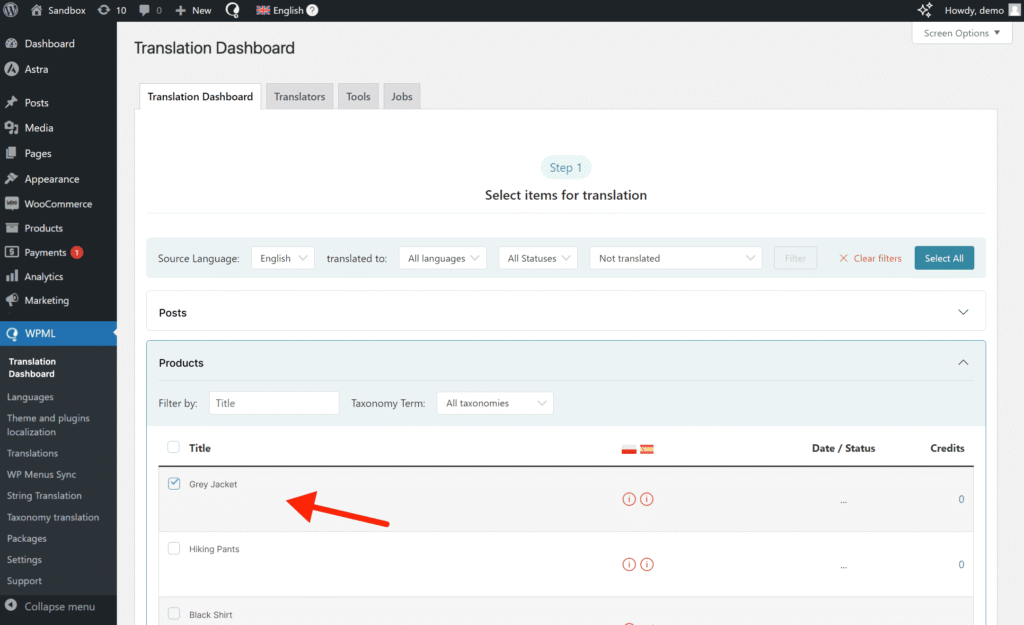Open the Taxonomy Term dropdown
The height and width of the screenshot is (625, 1024).
point(495,403)
